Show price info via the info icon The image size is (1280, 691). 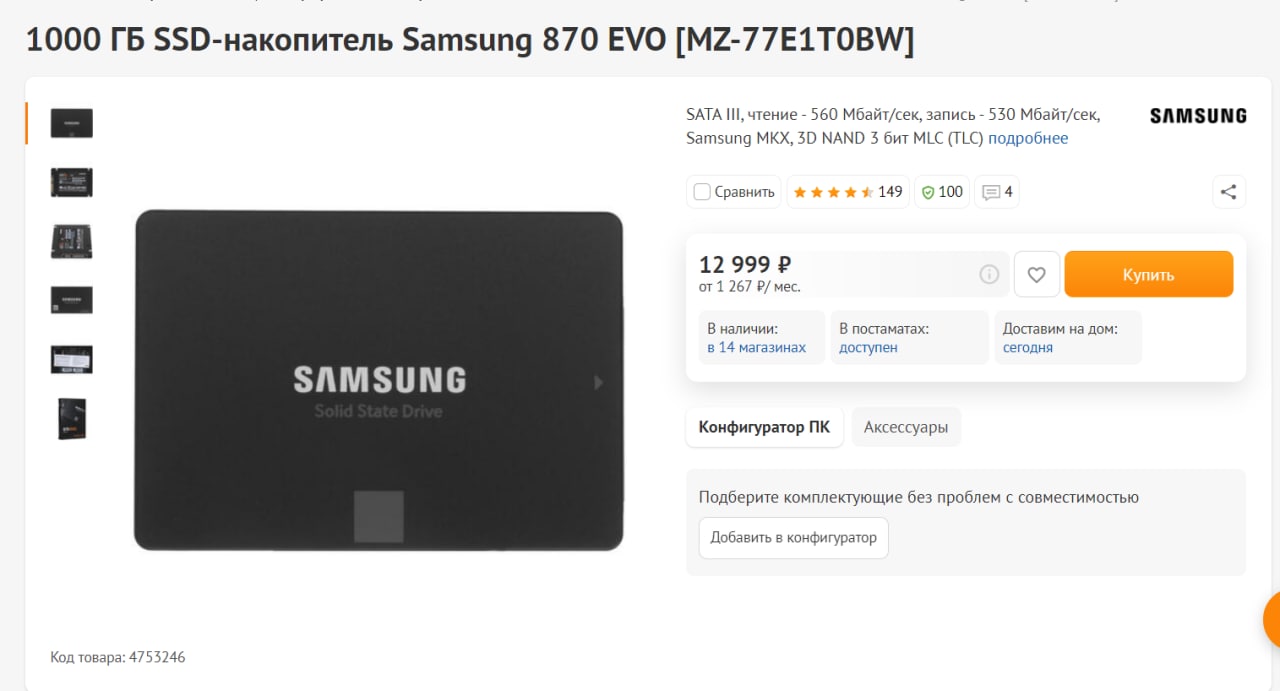989,274
